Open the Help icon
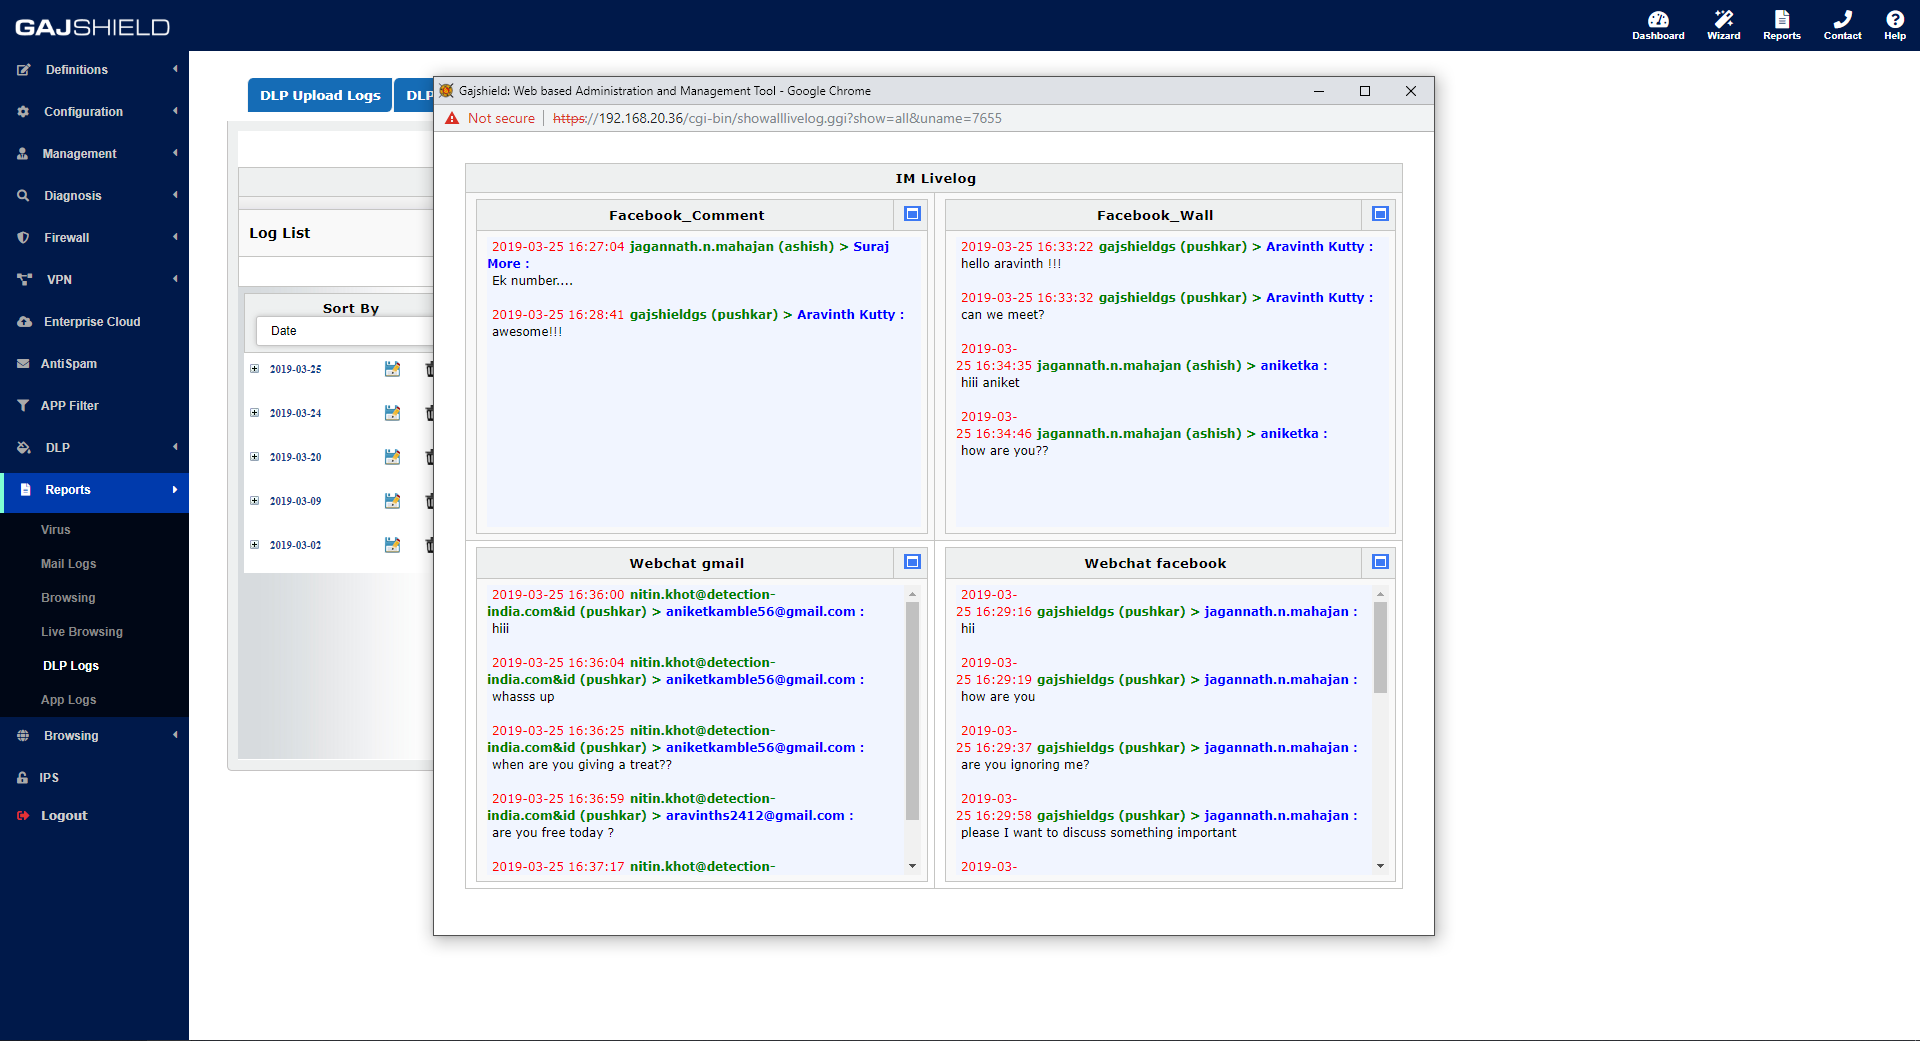Viewport: 1920px width, 1041px height. tap(1895, 25)
